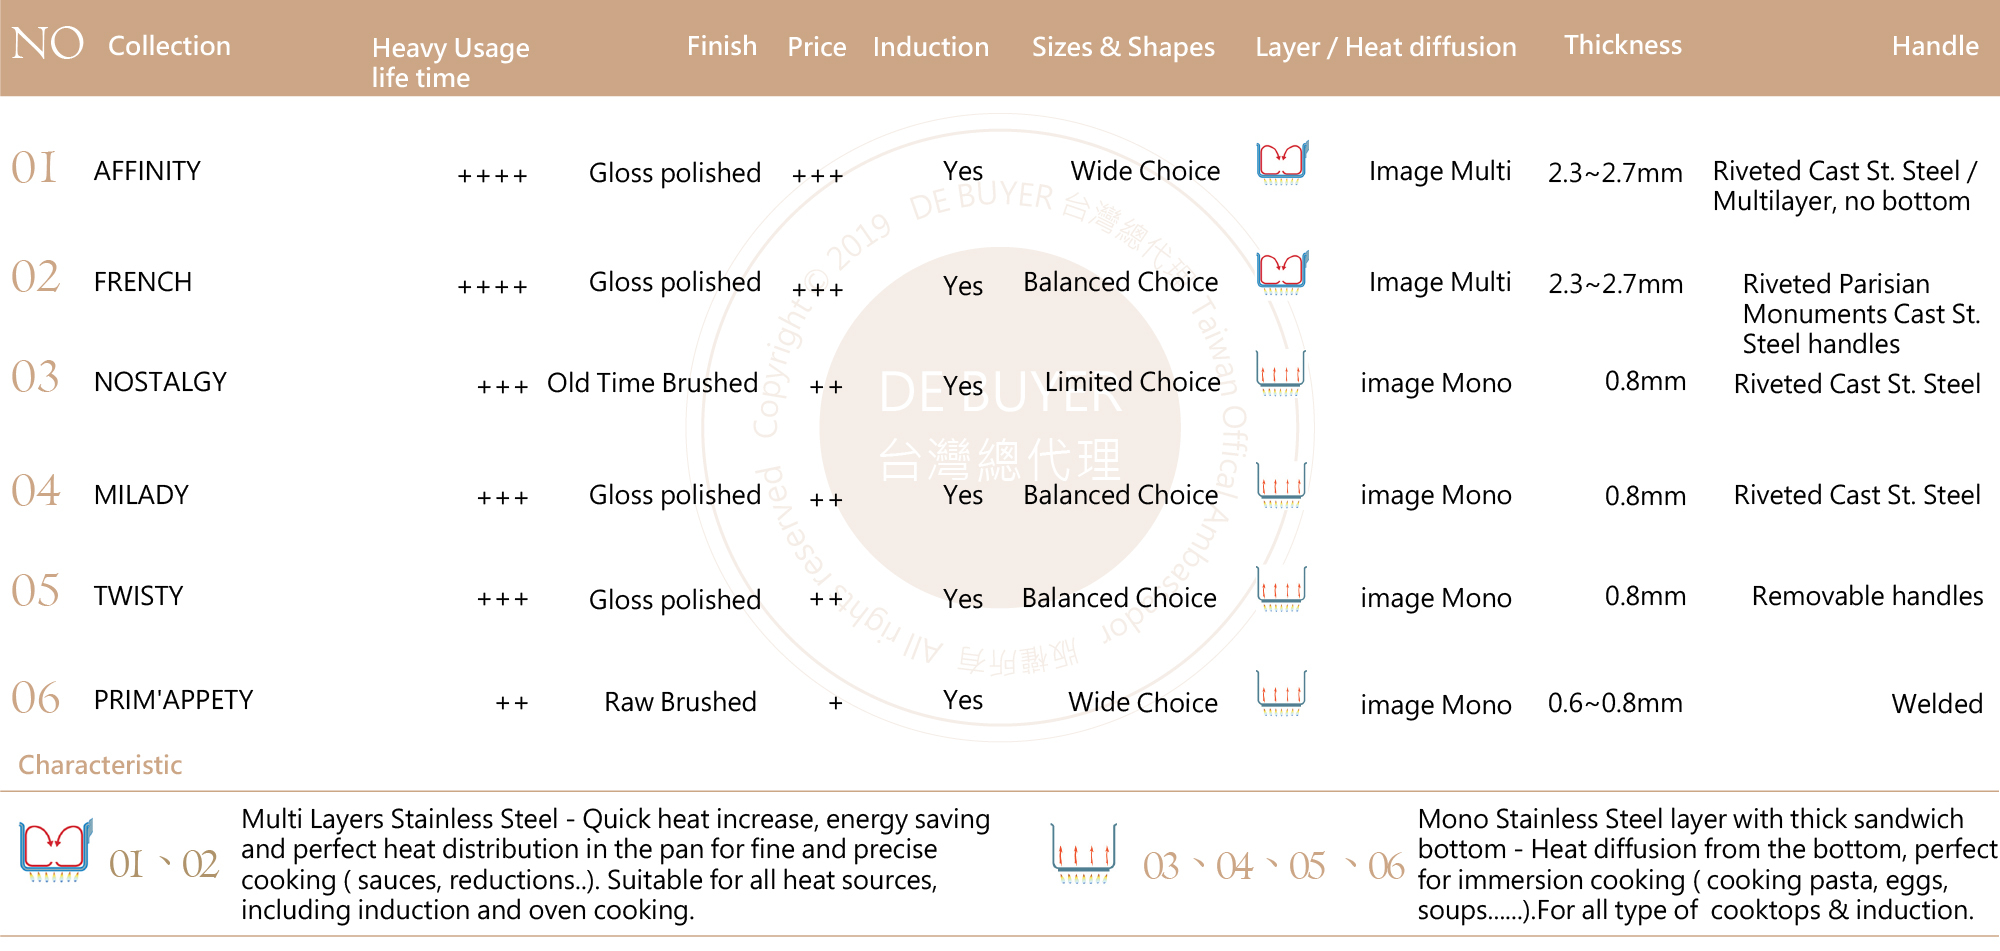This screenshot has width=2000, height=951.
Task: Select the NOSTALGY collection name
Action: point(160,382)
